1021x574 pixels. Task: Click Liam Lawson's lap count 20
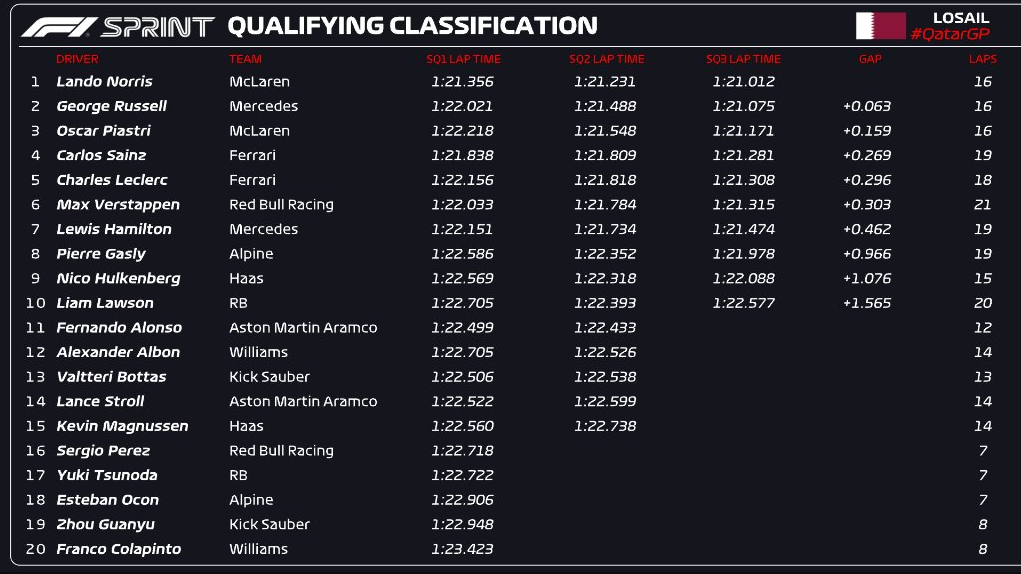983,303
